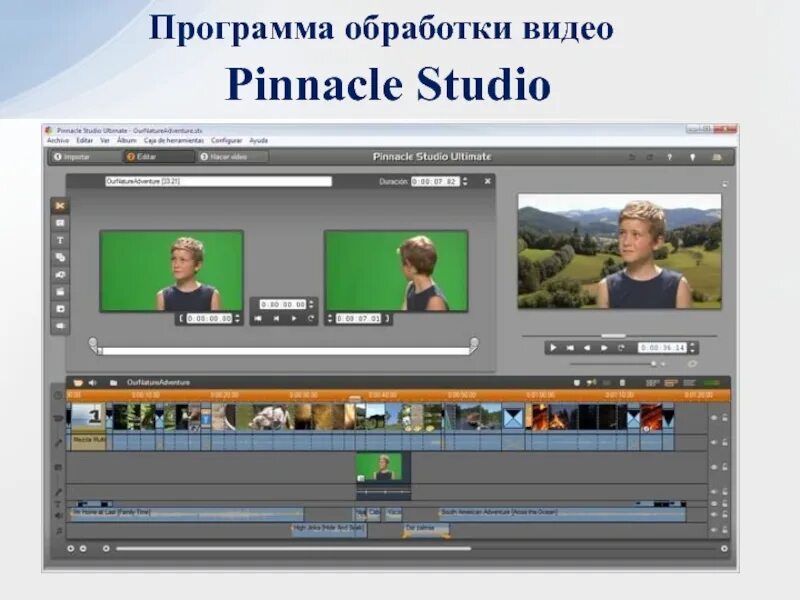The width and height of the screenshot is (800, 600).
Task: Select the South American Adventure audio clip
Action: 562,514
